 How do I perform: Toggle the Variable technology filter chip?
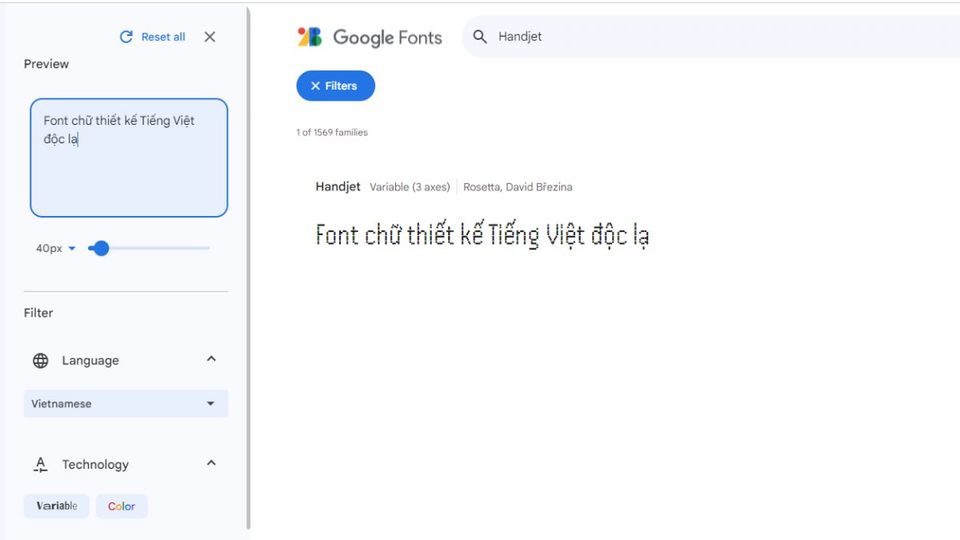point(56,506)
